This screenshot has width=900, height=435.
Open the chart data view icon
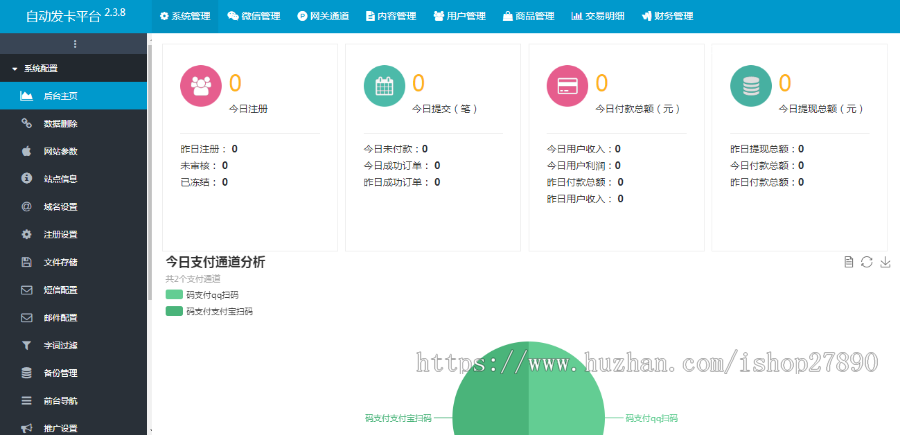(849, 262)
